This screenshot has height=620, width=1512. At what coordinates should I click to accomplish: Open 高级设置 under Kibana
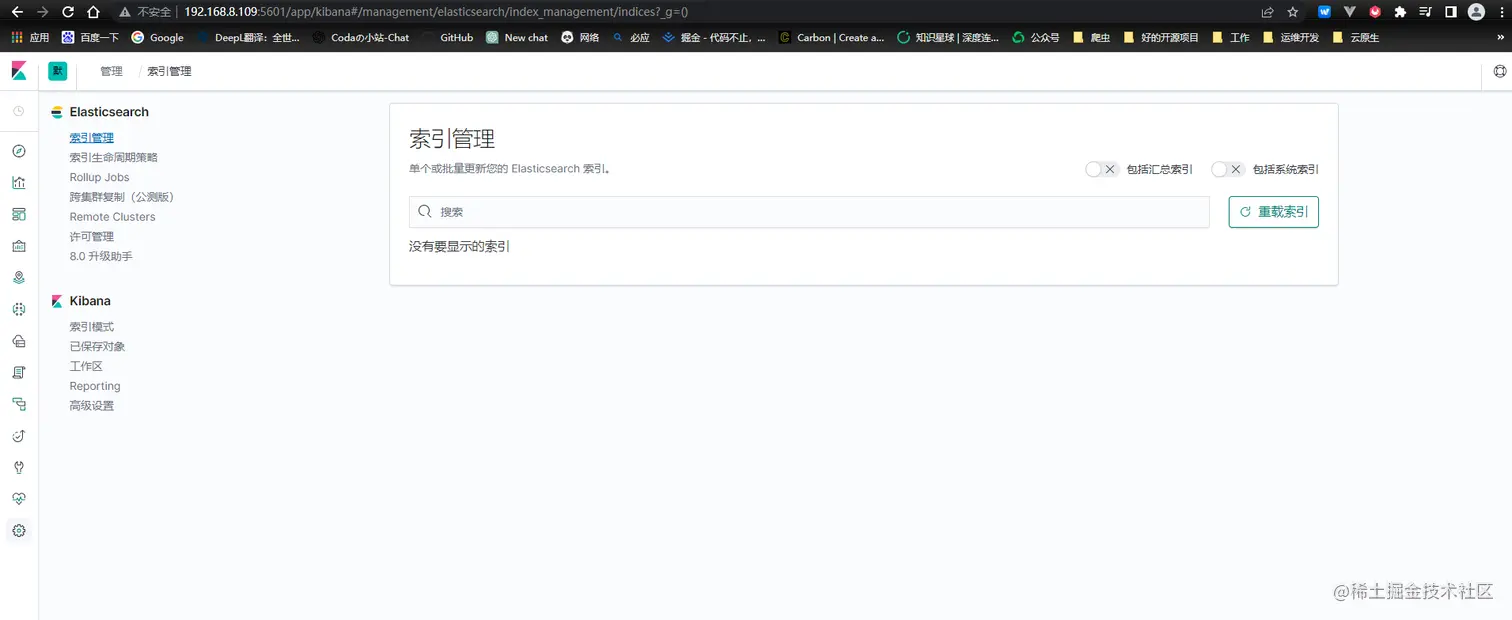click(x=91, y=406)
